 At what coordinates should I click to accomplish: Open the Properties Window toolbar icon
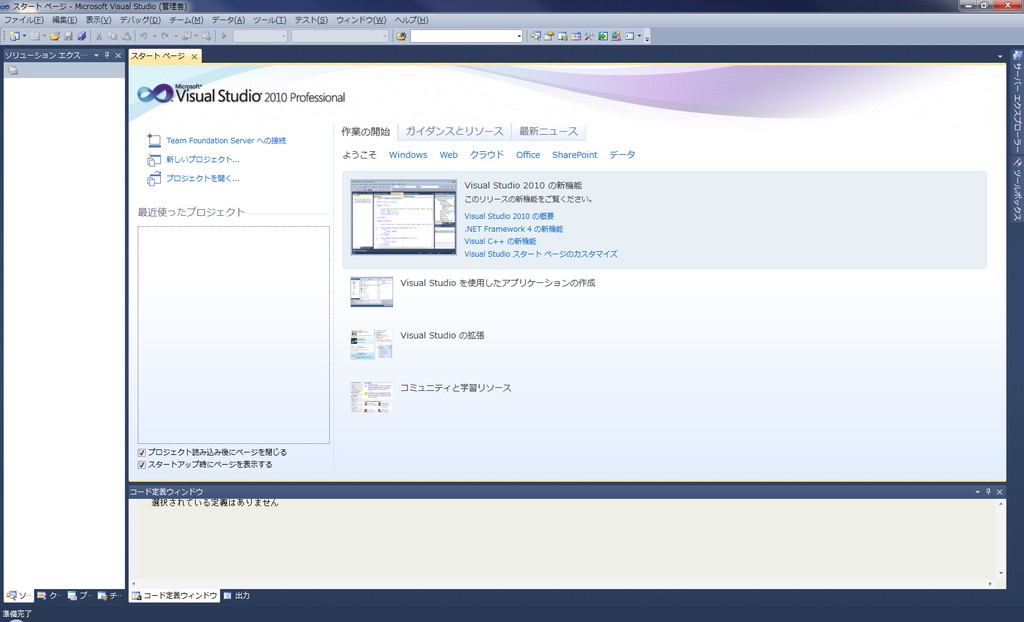tap(549, 36)
